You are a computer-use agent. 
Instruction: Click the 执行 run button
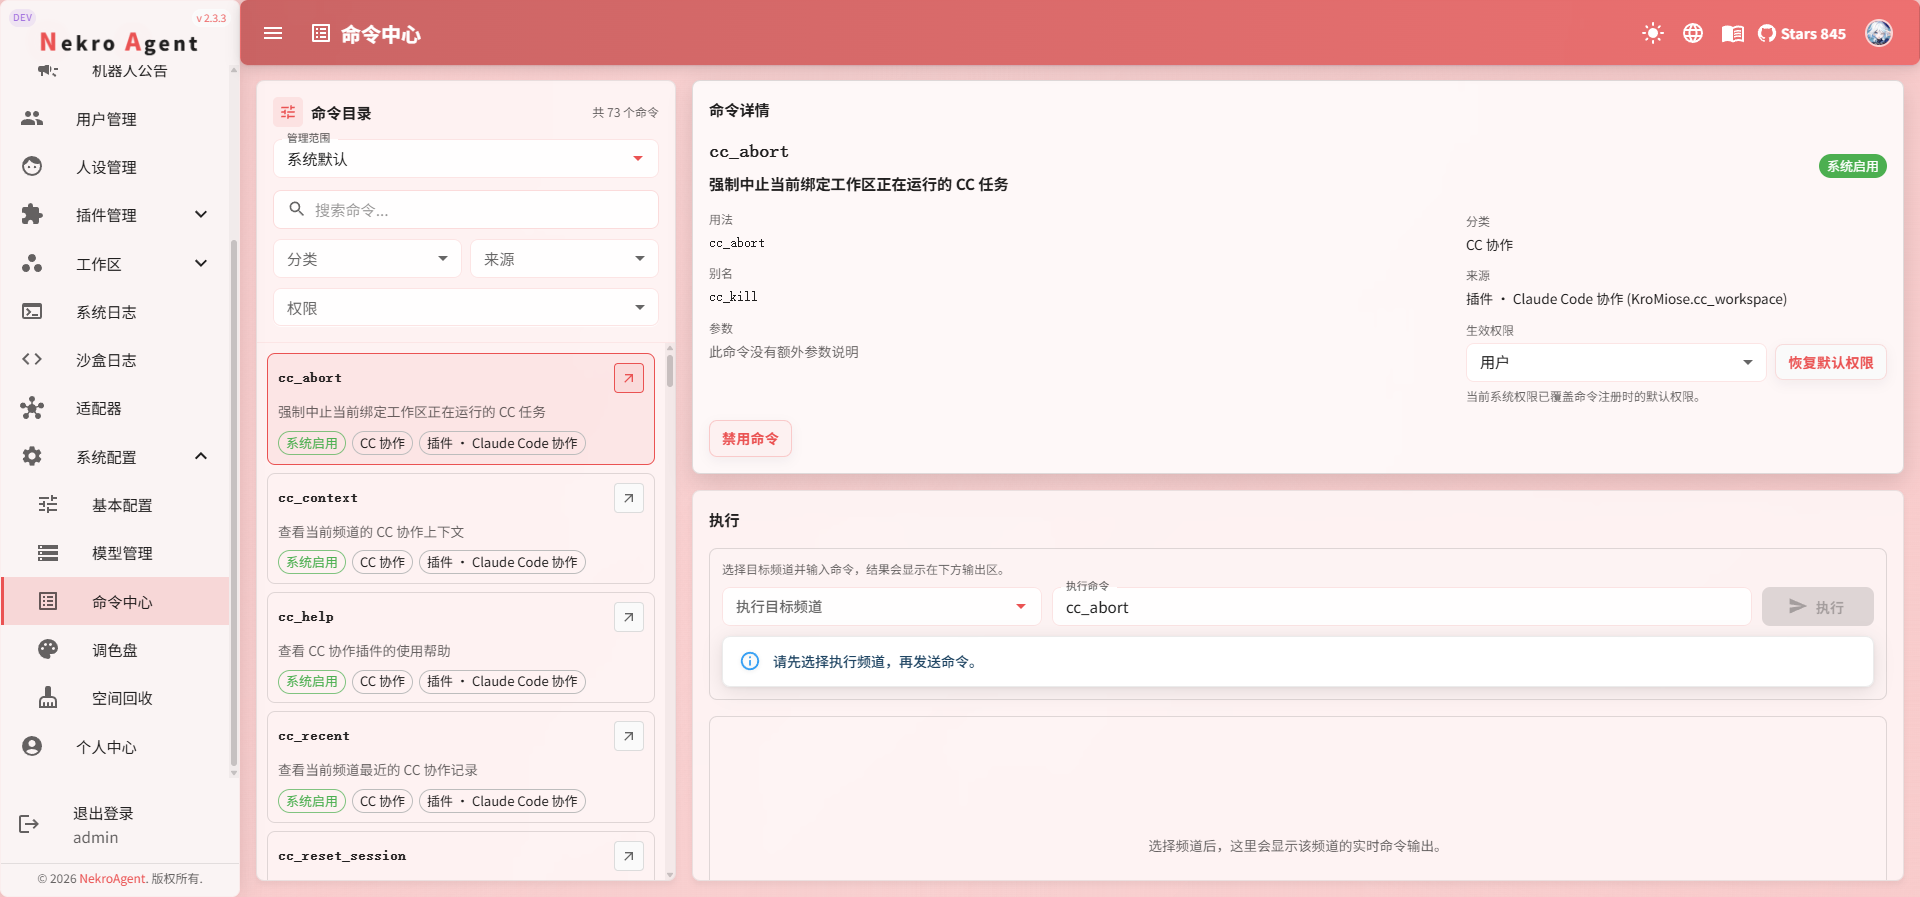click(1818, 607)
